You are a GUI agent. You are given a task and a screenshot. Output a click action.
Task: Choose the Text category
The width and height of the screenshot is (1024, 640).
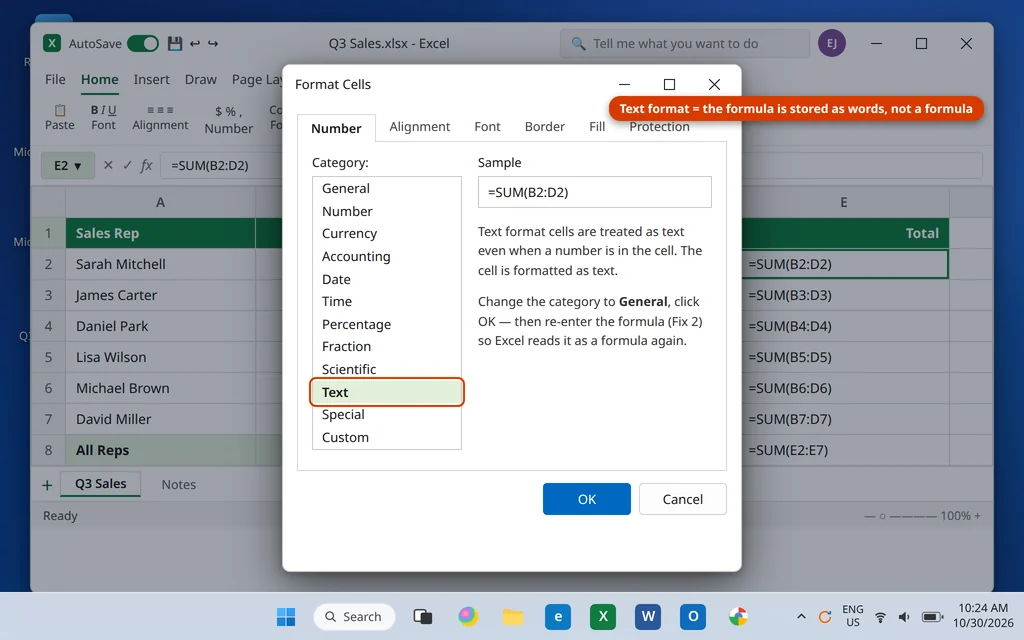click(387, 392)
